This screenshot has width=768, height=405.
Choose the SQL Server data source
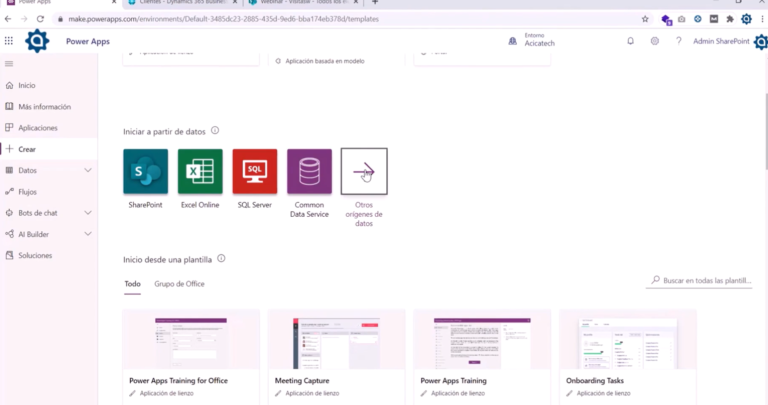point(254,171)
